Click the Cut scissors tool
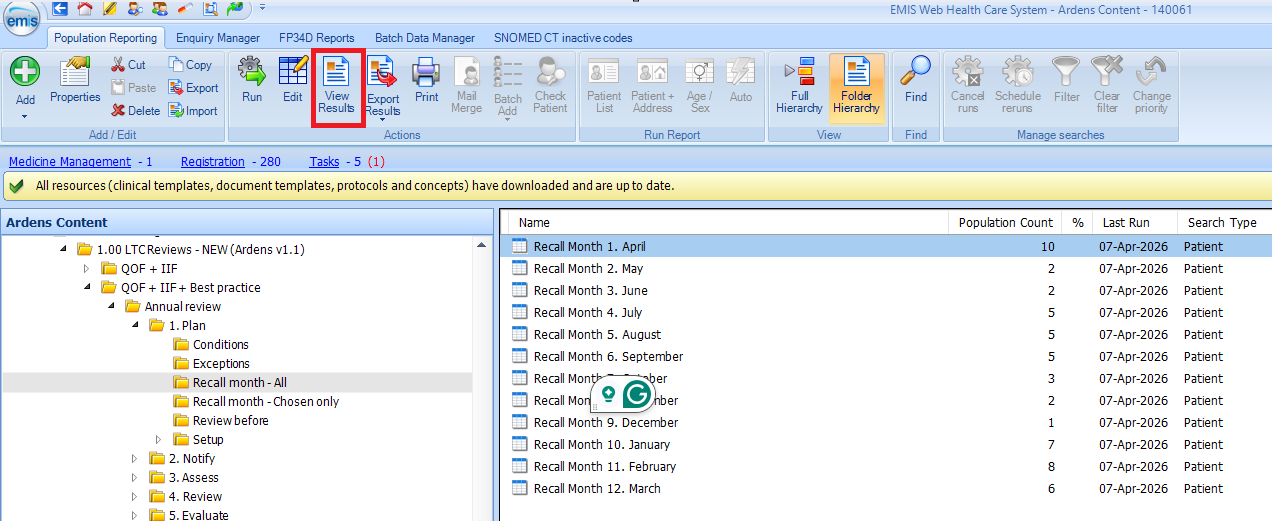 tap(128, 64)
